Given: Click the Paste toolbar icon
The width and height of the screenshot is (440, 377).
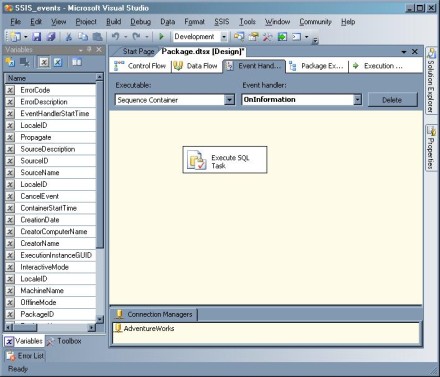Looking at the screenshot, I should (97, 36).
